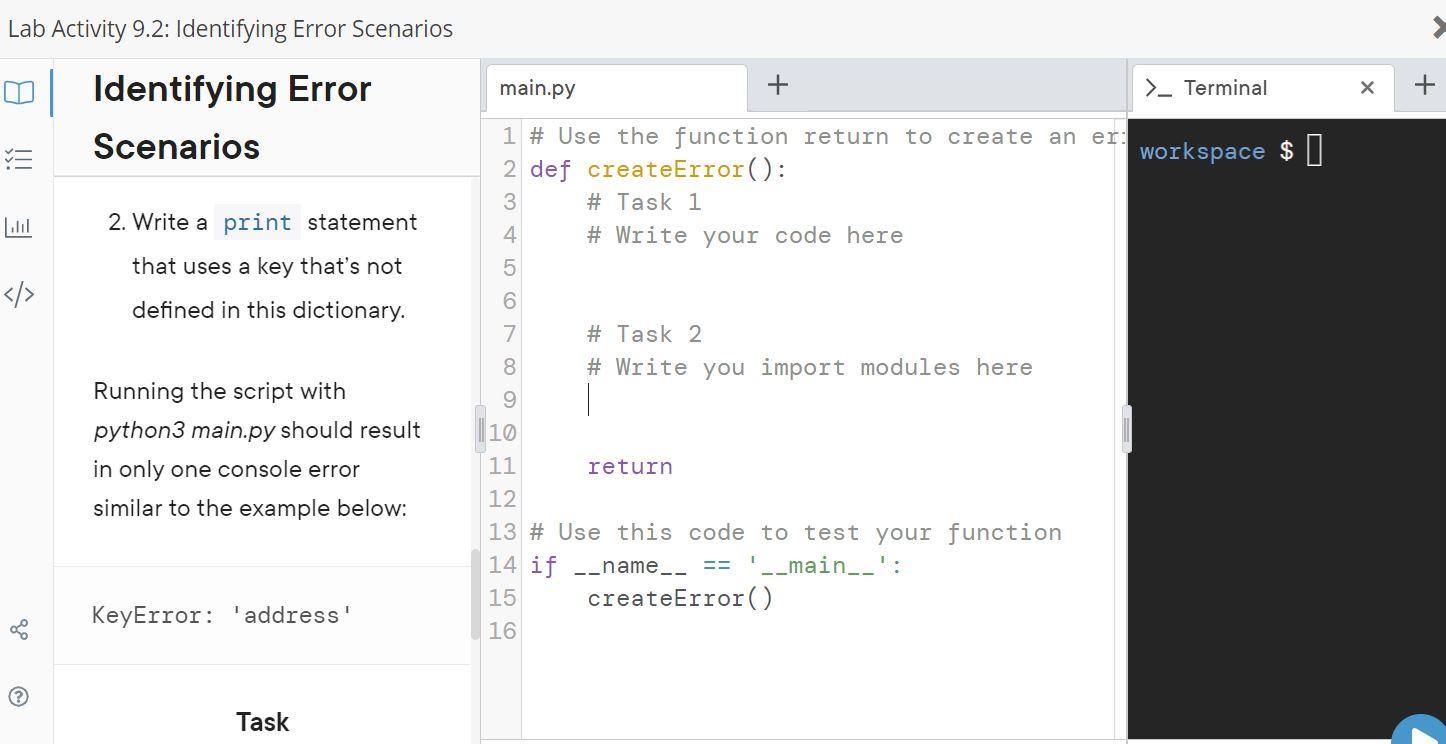
Task: Click '# Task 2' comment line
Action: point(644,334)
